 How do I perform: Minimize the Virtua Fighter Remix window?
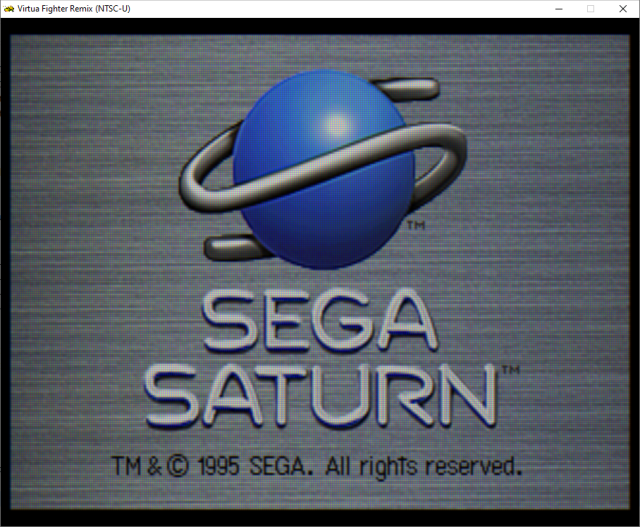559,9
